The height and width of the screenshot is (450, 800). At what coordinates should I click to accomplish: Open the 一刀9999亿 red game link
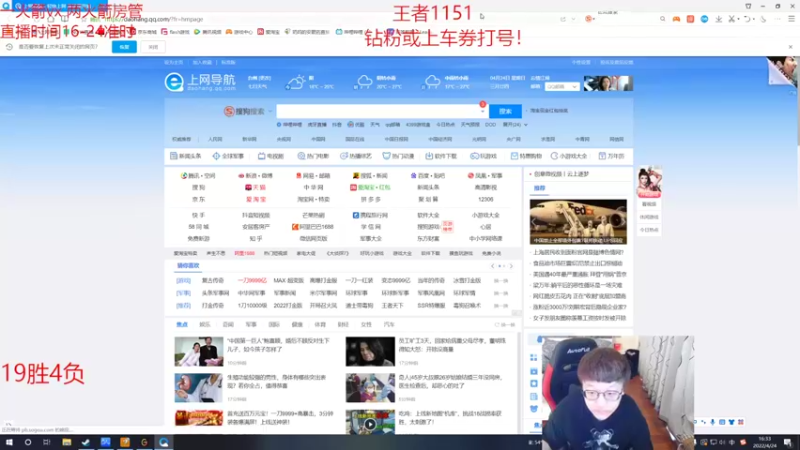252,281
